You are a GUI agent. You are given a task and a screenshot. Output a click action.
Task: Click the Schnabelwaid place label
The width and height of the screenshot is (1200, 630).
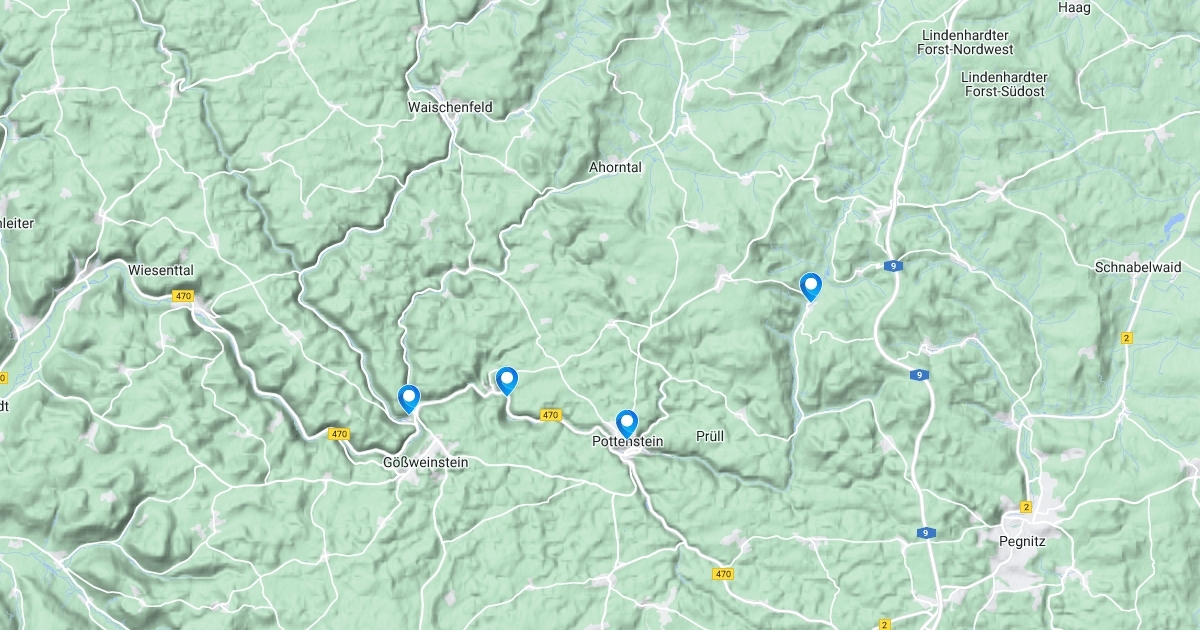coord(1138,268)
